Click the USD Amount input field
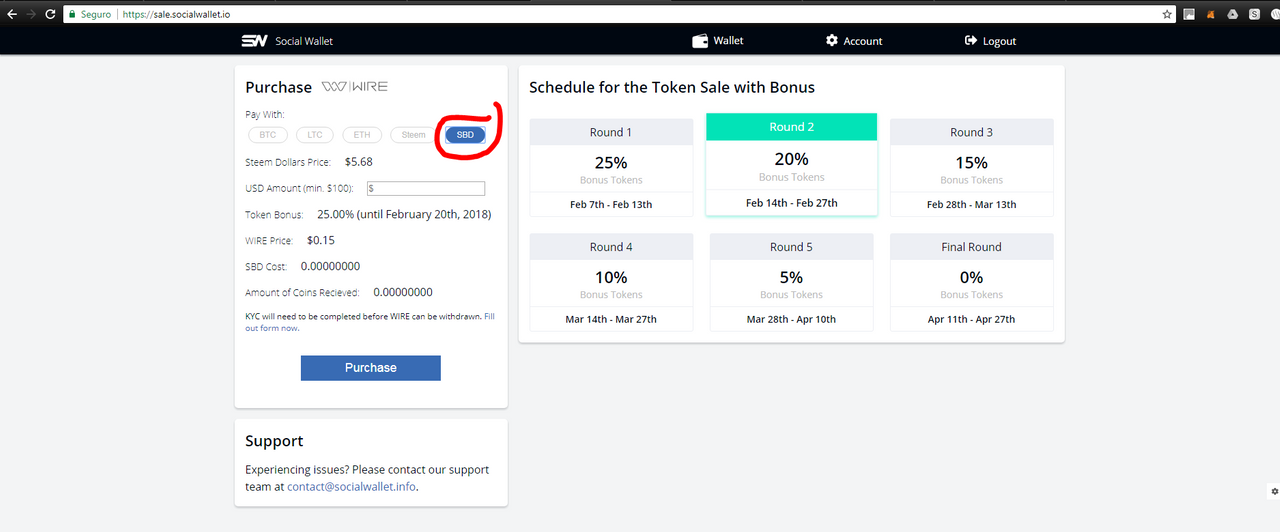Viewport: 1280px width, 532px height. tap(425, 188)
